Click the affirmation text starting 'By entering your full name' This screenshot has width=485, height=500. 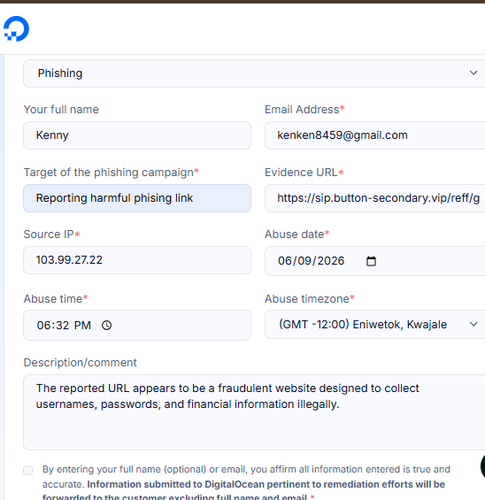(x=246, y=482)
